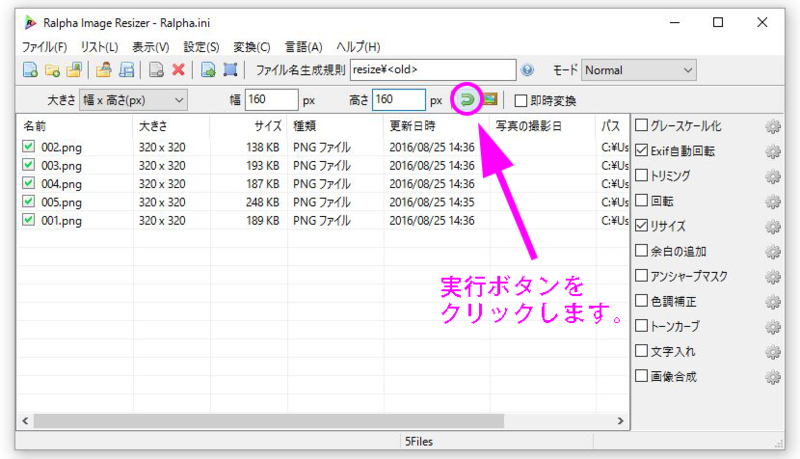800x459 pixels.
Task: Click the ファイル名生成規則 text field
Action: pyautogui.click(x=433, y=70)
